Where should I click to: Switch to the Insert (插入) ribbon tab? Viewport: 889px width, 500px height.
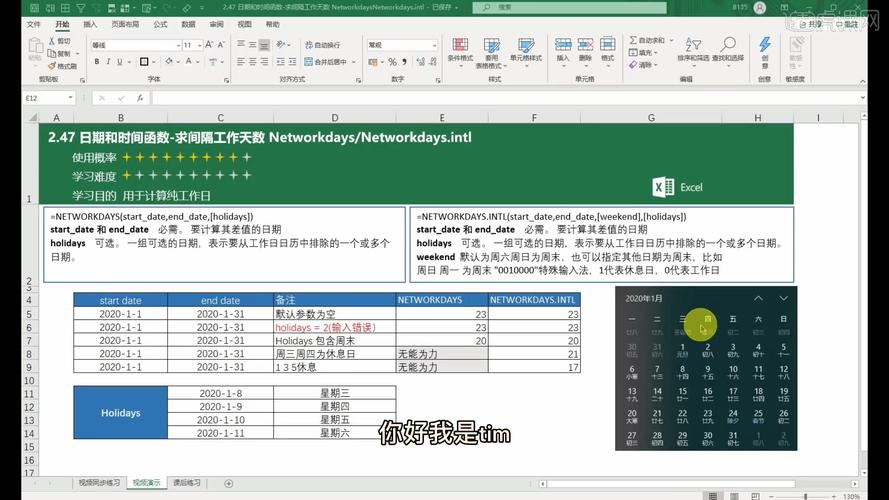pos(90,24)
